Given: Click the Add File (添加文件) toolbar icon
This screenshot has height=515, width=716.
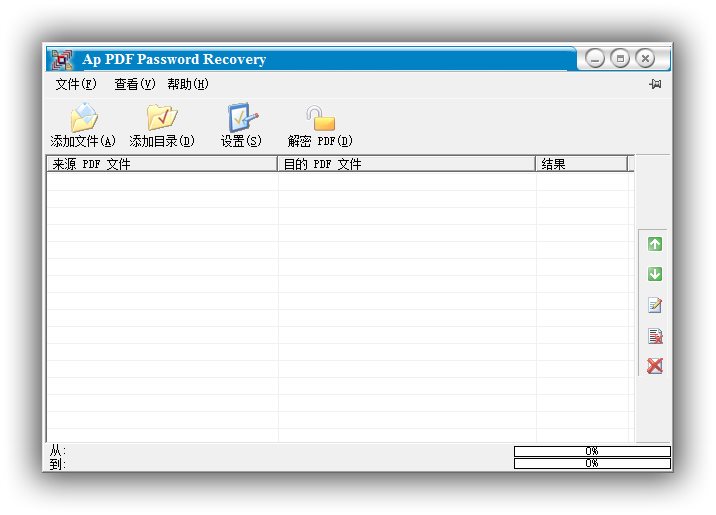Looking at the screenshot, I should point(84,118).
